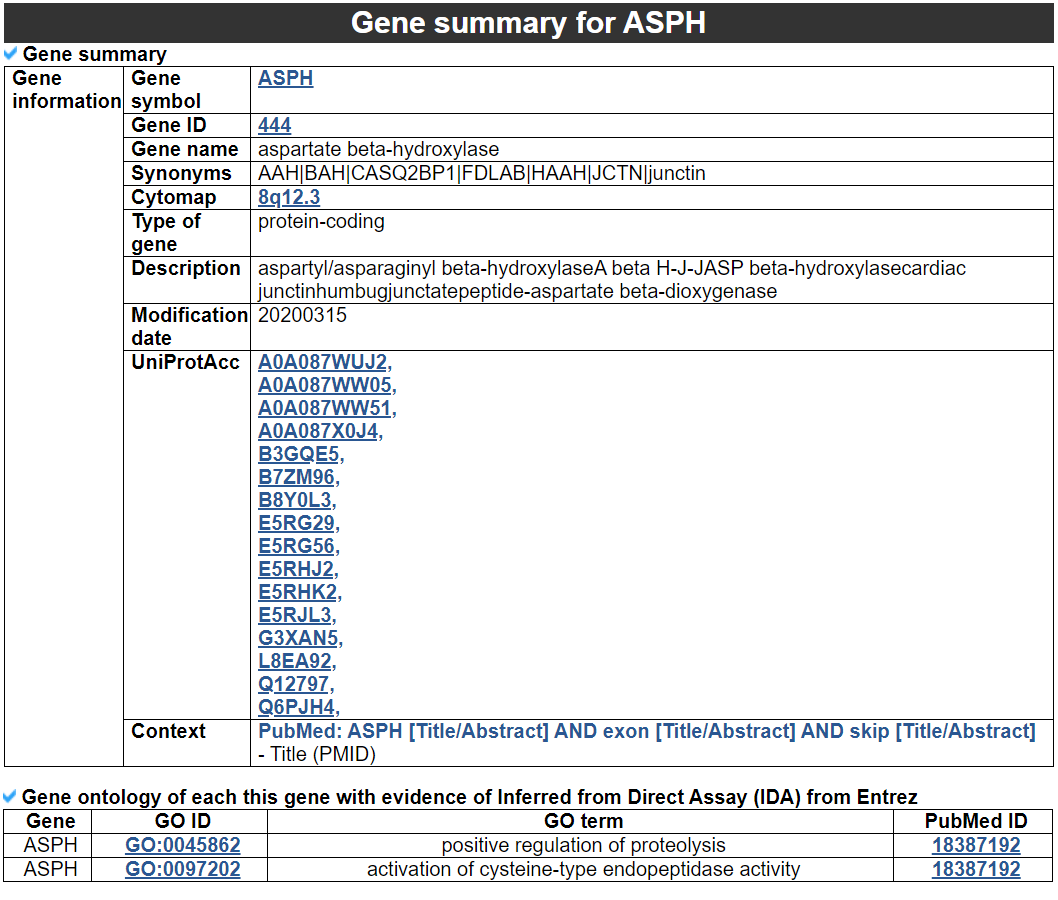The height and width of the screenshot is (900, 1058).
Task: Open PubMed ID for positive regulation of proteolysis
Action: [975, 845]
